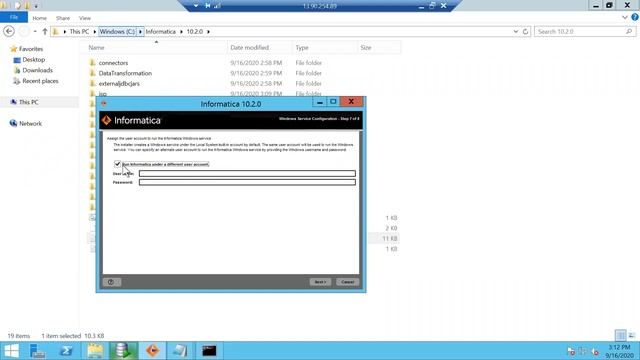Select Informatica in address breadcrumb
This screenshot has width=640, height=360.
161,31
